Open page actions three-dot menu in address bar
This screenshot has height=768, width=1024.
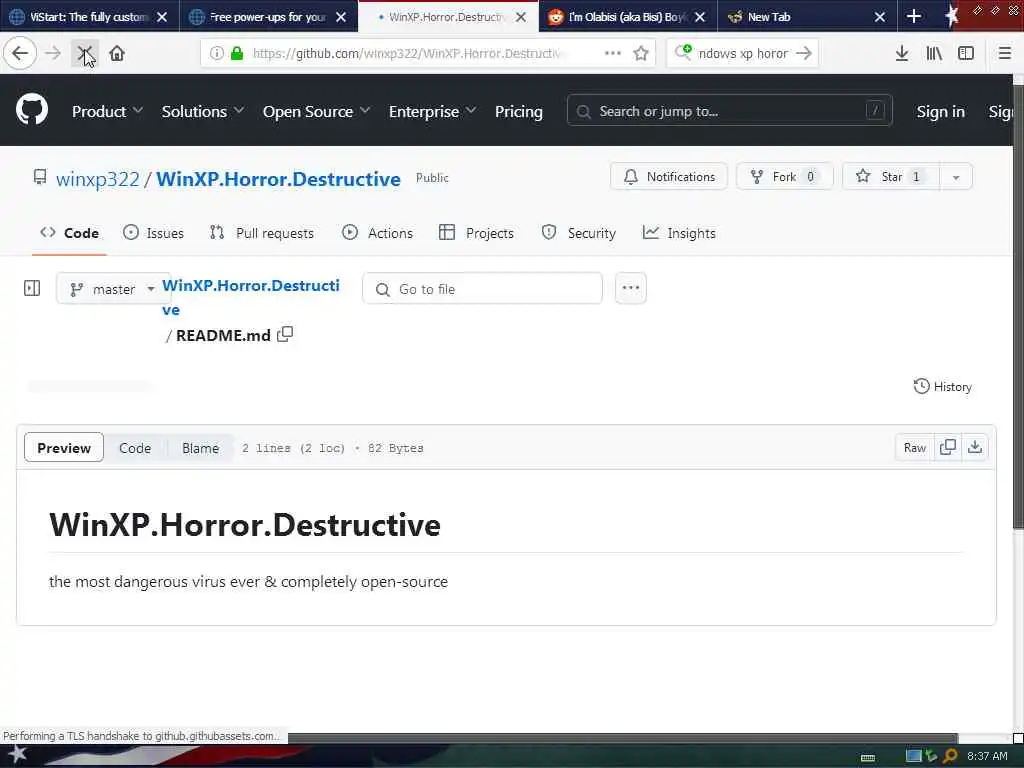(613, 53)
